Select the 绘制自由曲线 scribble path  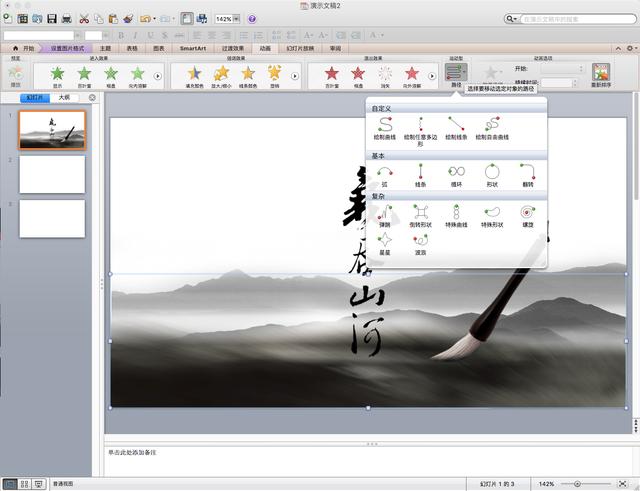point(492,129)
